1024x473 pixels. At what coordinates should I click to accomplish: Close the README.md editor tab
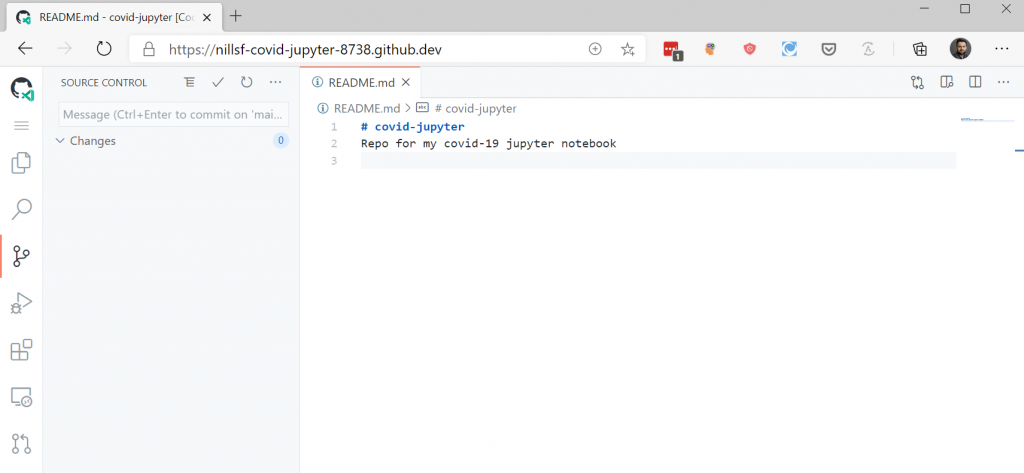point(406,82)
